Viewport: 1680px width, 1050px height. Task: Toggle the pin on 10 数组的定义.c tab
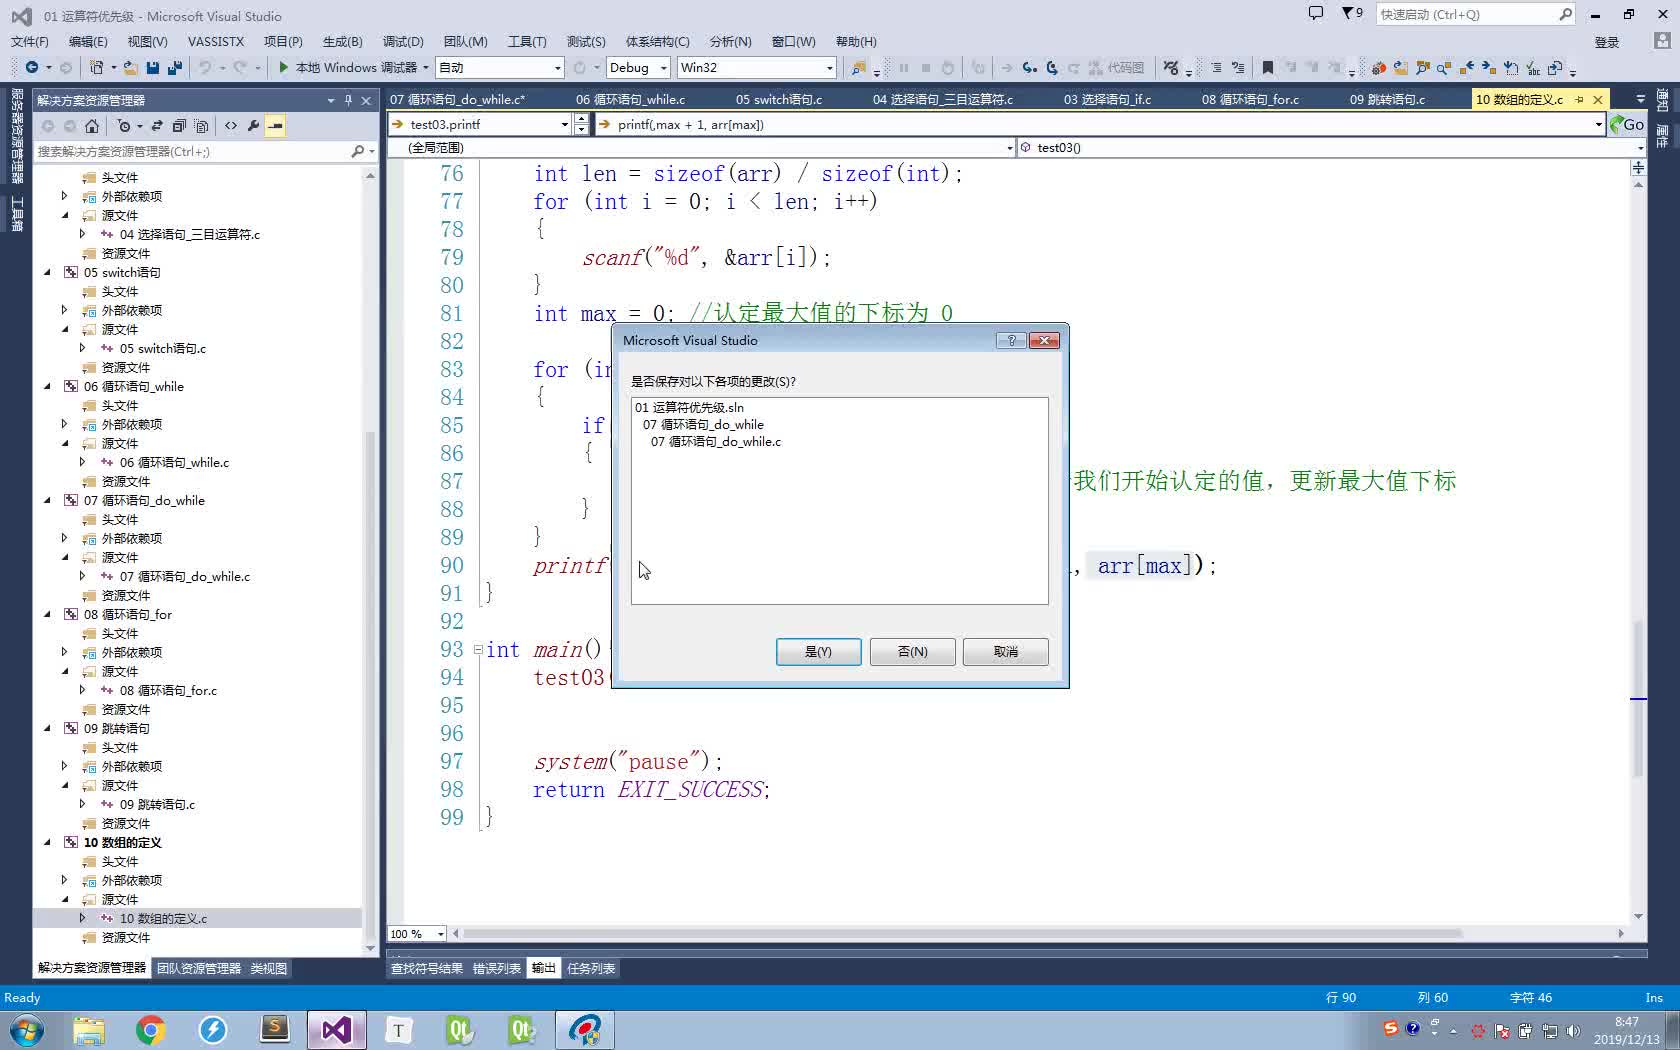(x=1579, y=99)
